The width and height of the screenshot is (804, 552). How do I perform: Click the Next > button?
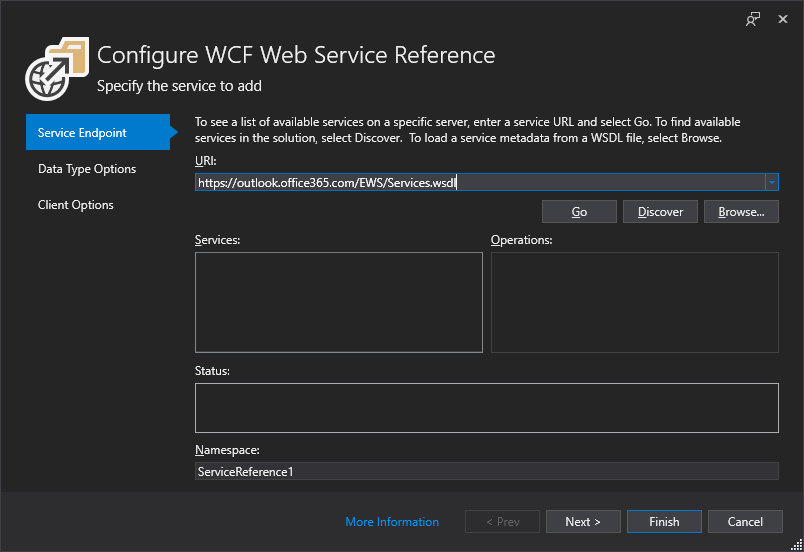[x=583, y=521]
